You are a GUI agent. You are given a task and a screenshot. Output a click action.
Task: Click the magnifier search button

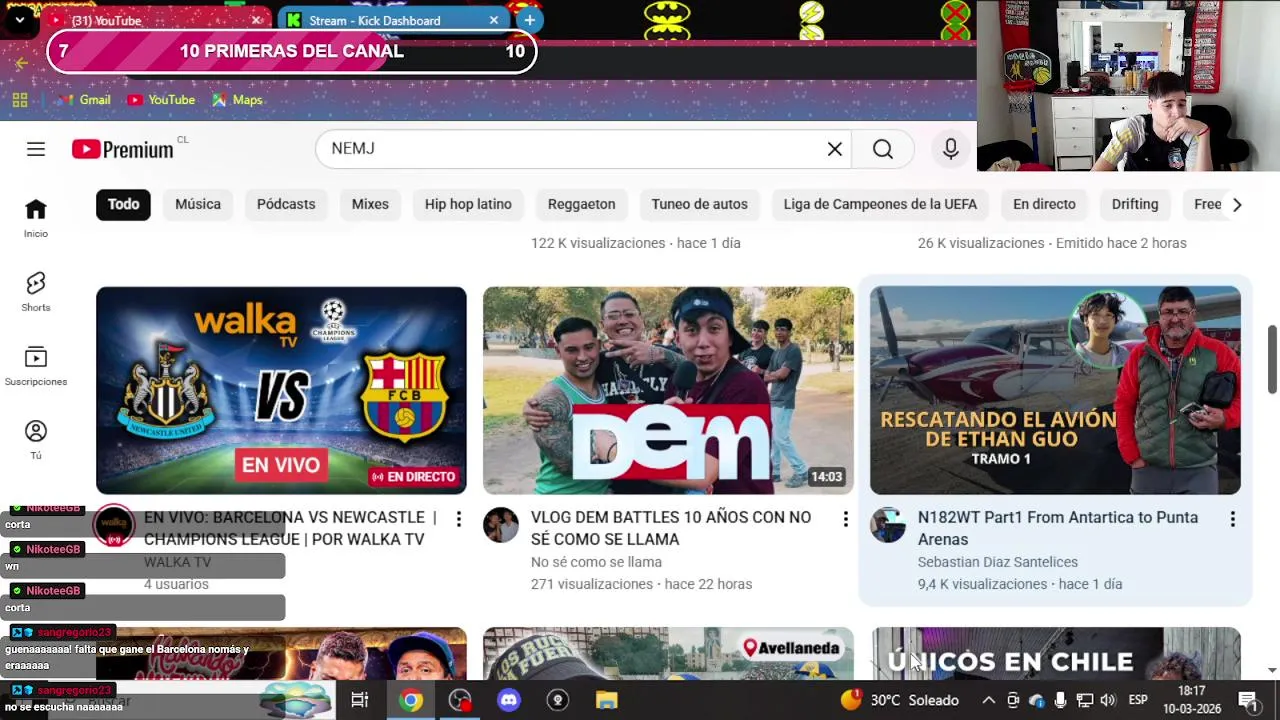click(x=882, y=149)
